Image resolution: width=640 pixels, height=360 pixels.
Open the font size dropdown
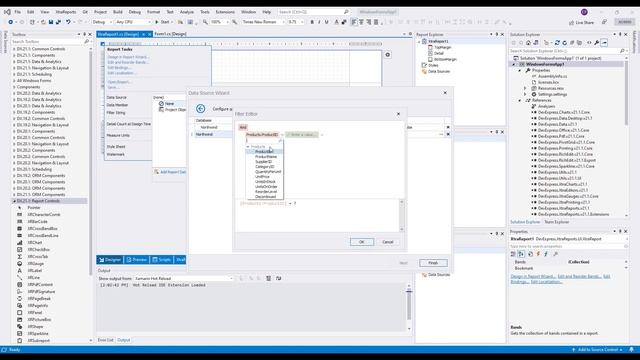point(296,22)
